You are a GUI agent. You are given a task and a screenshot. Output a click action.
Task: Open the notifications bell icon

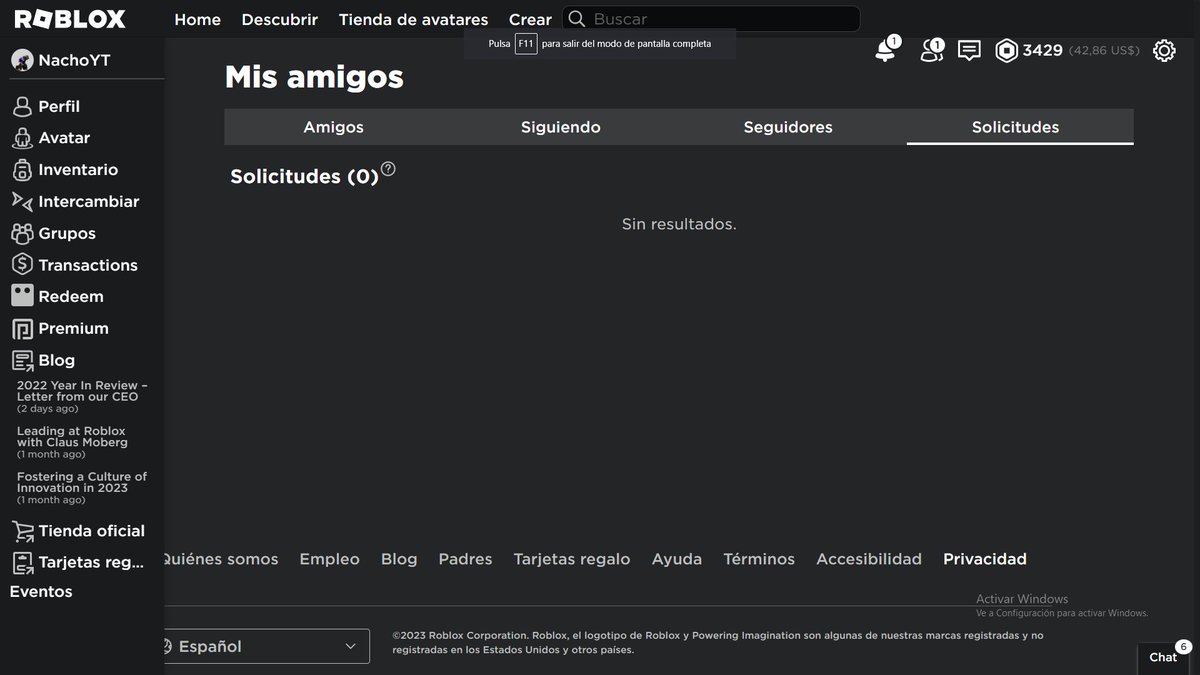point(885,50)
